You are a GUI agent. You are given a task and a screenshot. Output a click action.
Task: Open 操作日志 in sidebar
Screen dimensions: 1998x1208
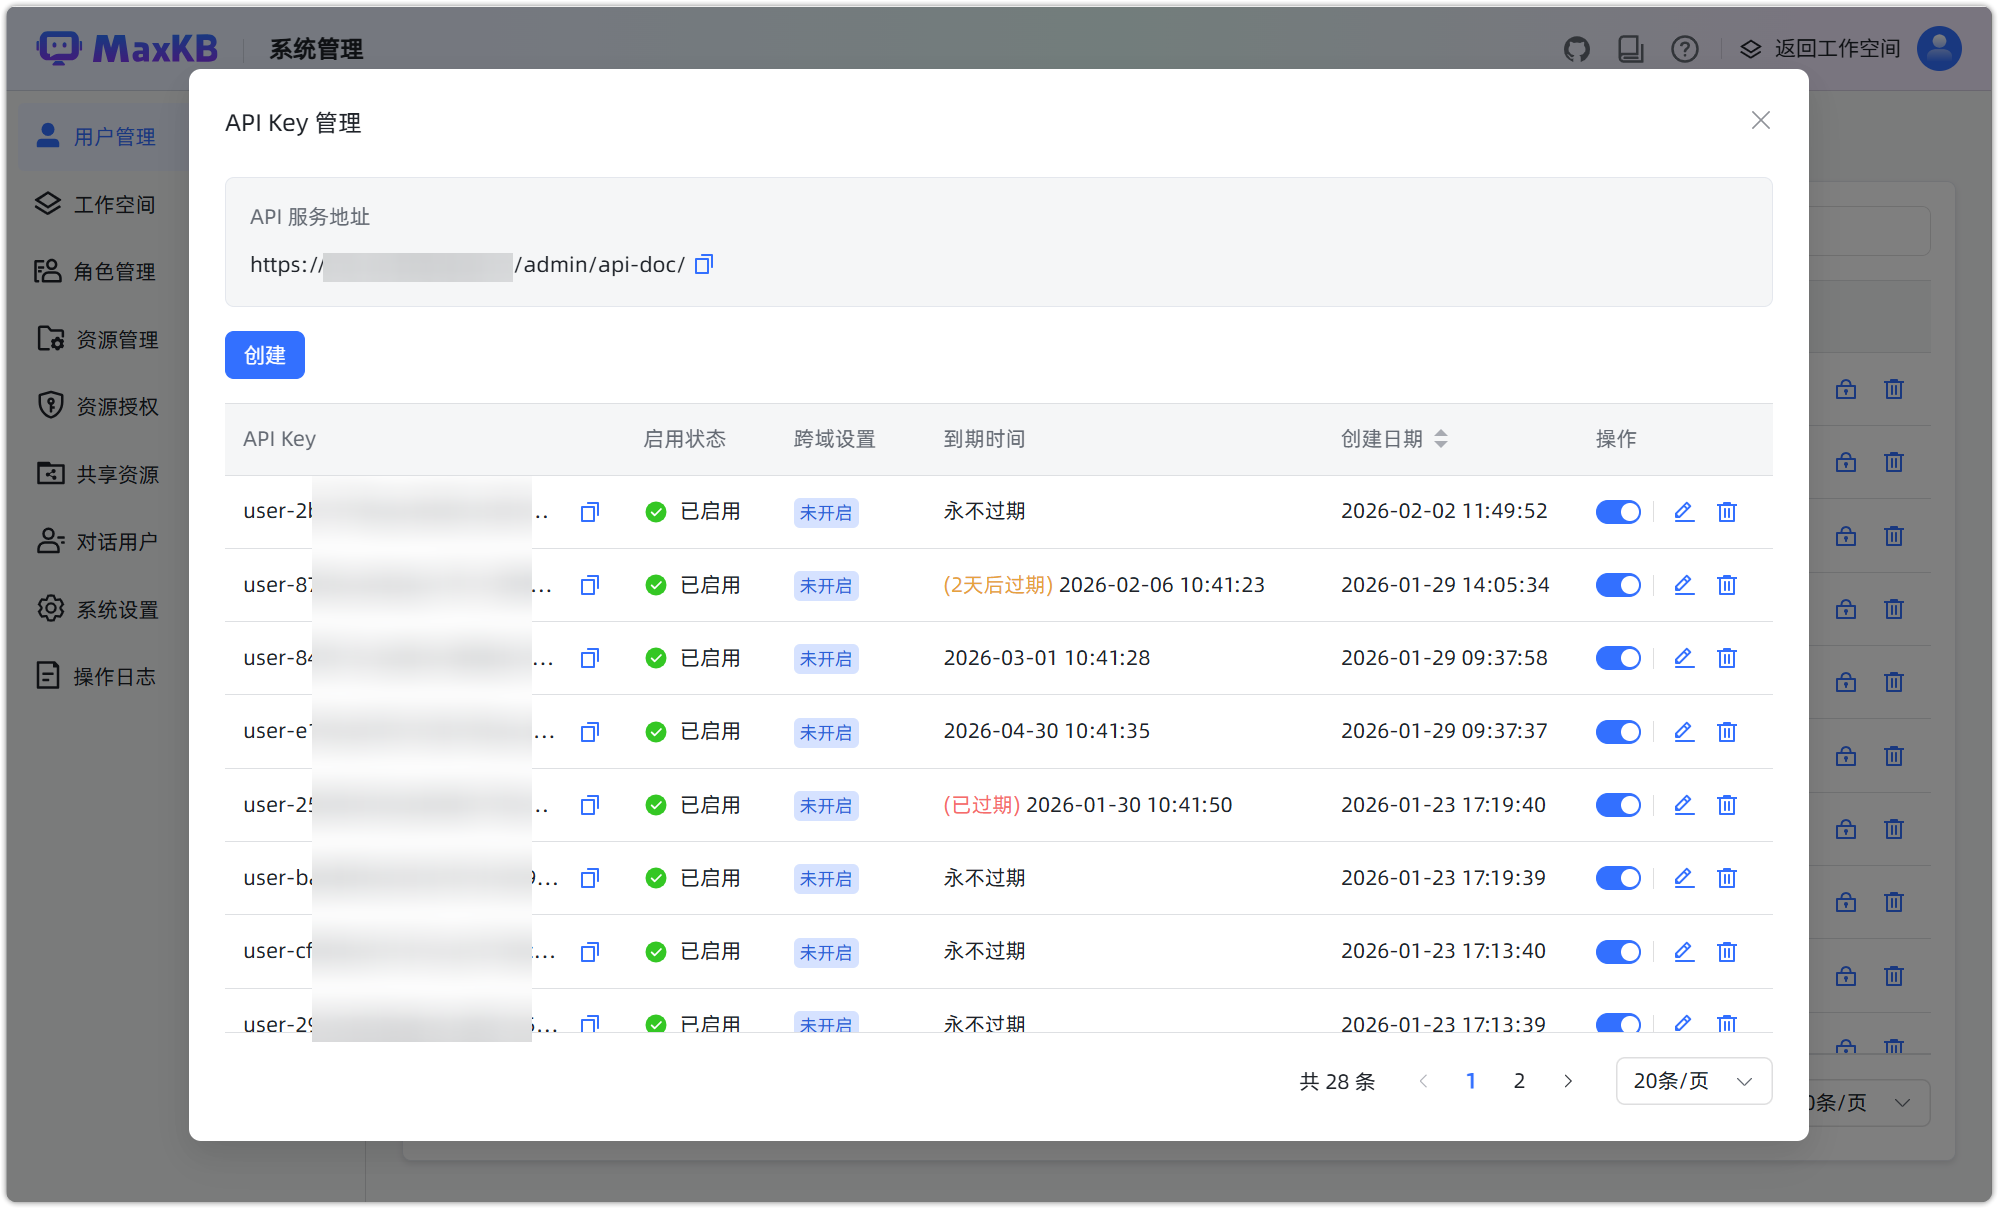click(x=114, y=677)
